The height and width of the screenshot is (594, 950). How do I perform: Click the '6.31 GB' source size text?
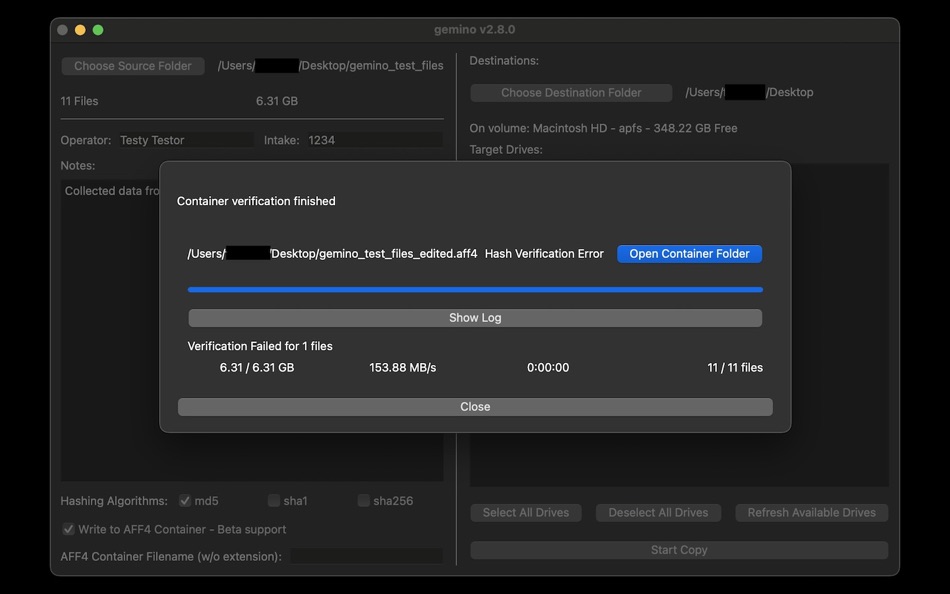point(277,101)
